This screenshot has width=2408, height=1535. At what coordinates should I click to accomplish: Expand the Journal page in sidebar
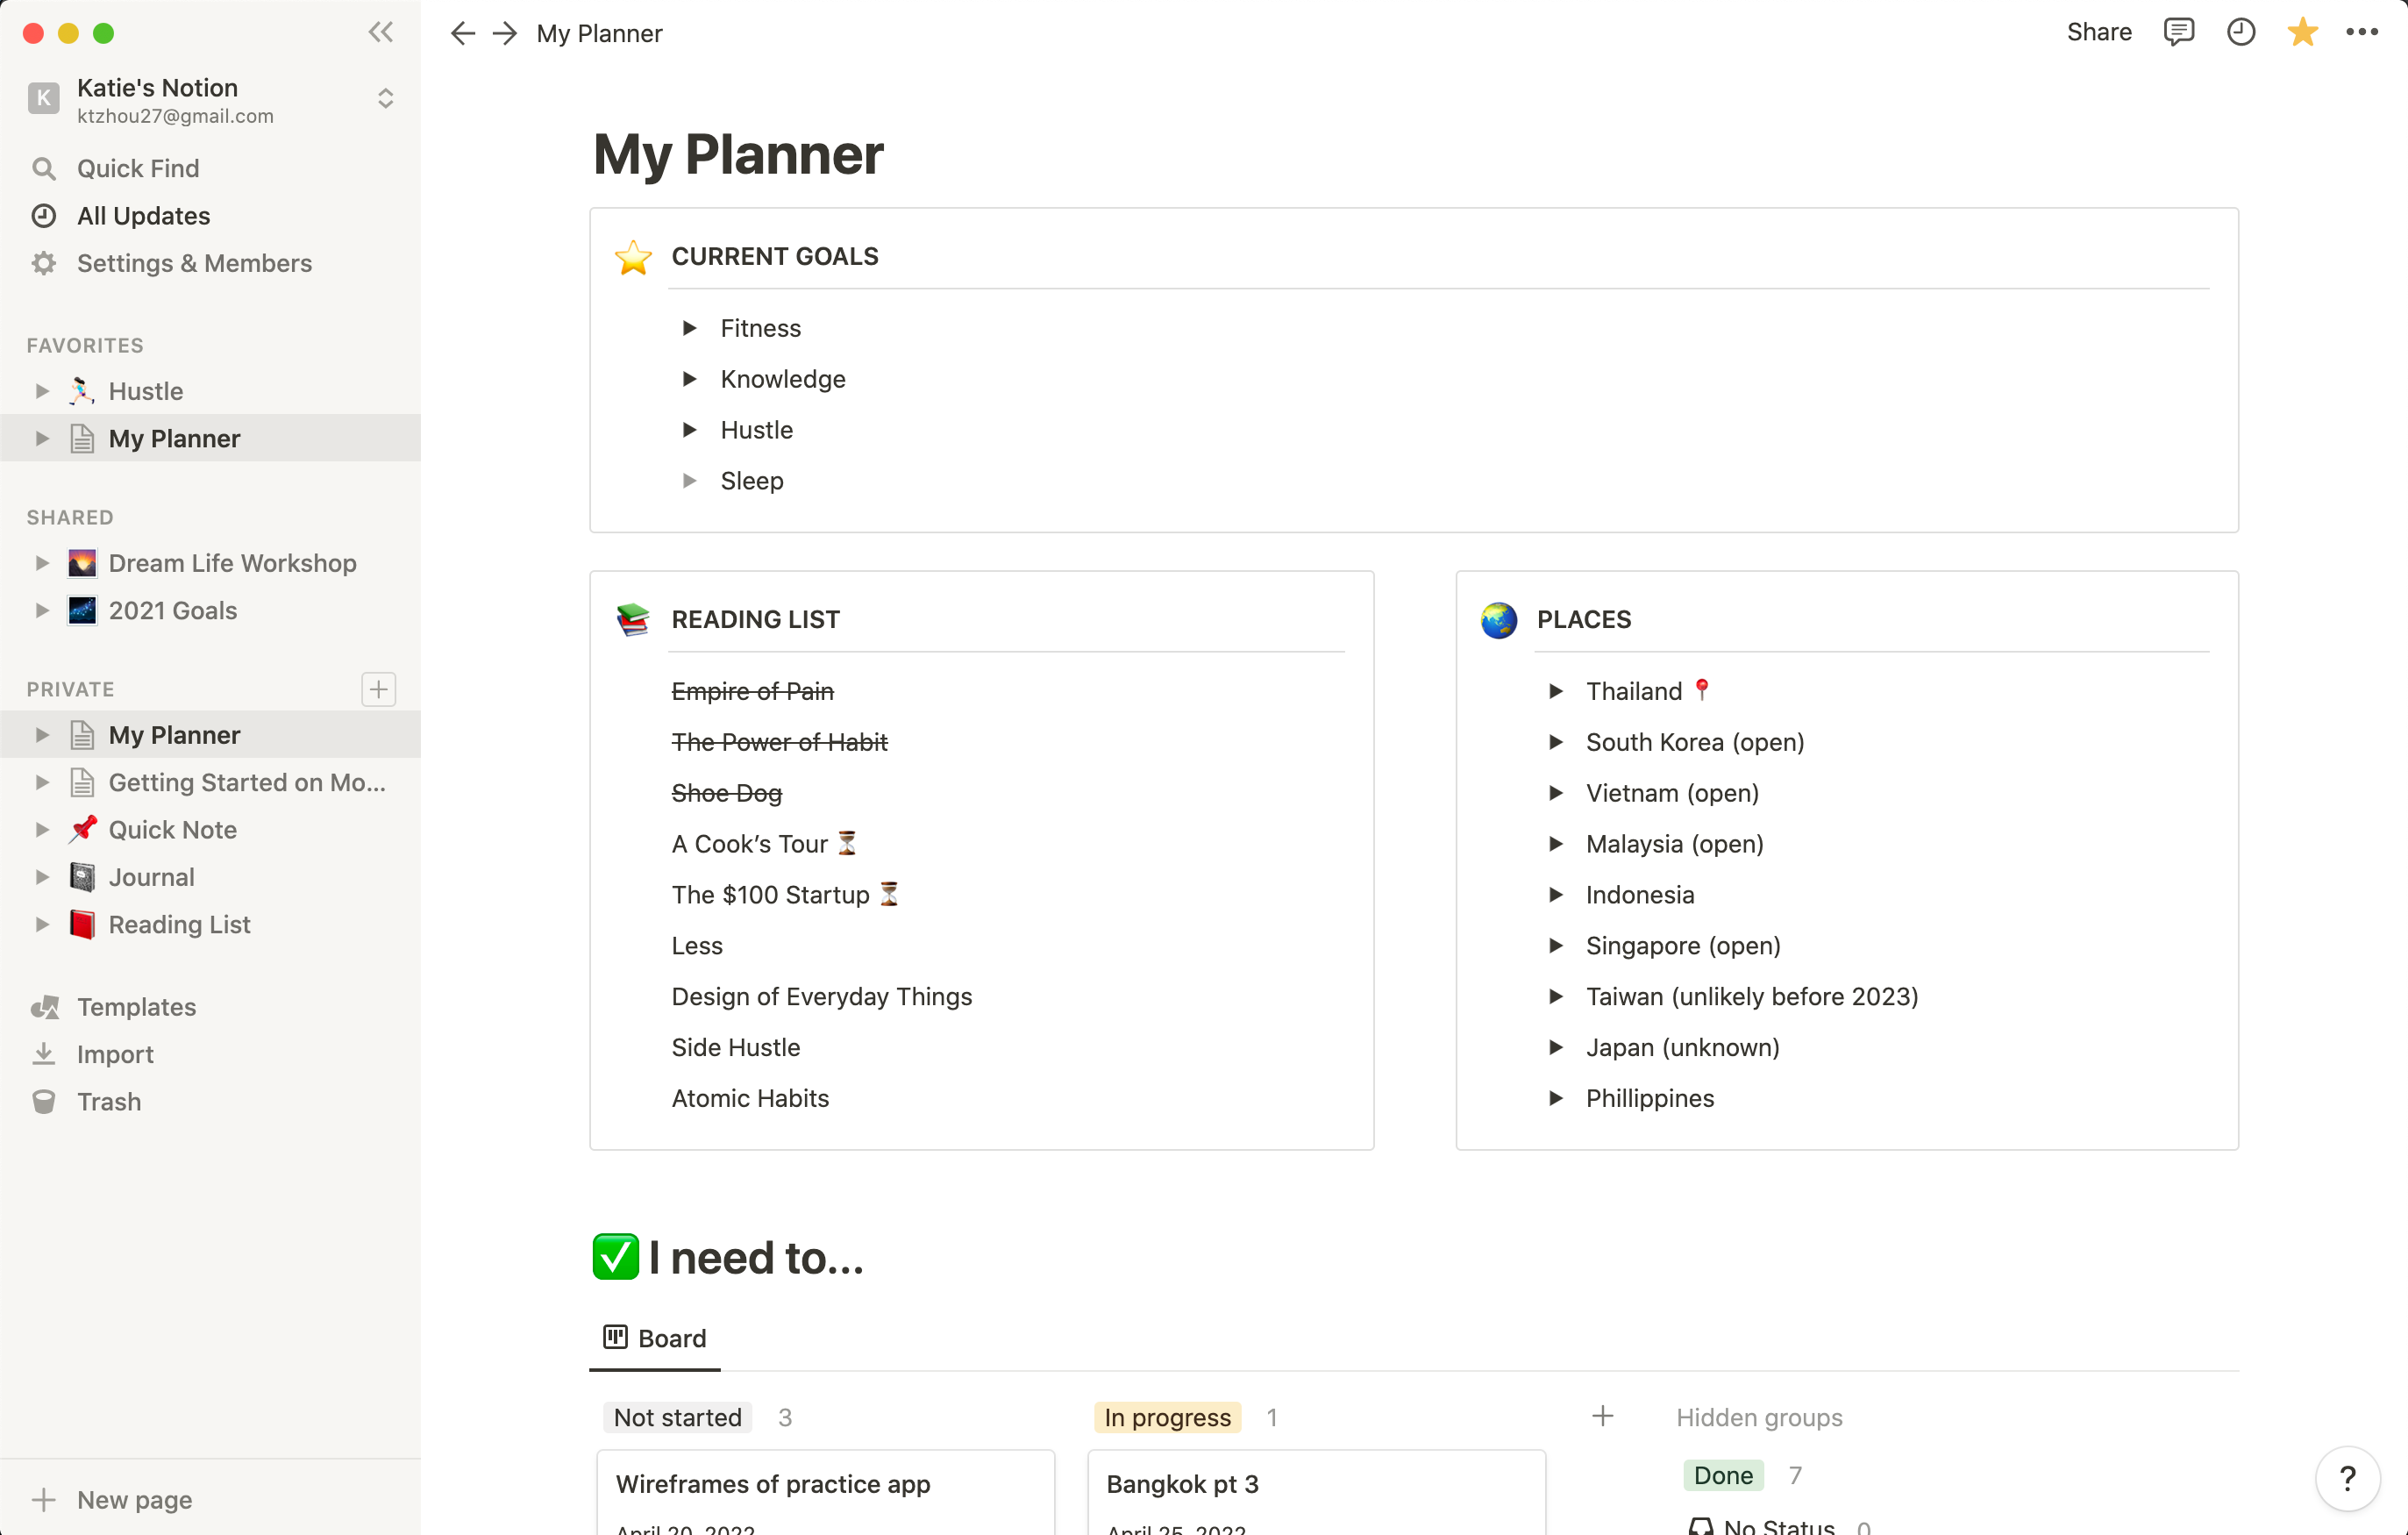coord(42,877)
